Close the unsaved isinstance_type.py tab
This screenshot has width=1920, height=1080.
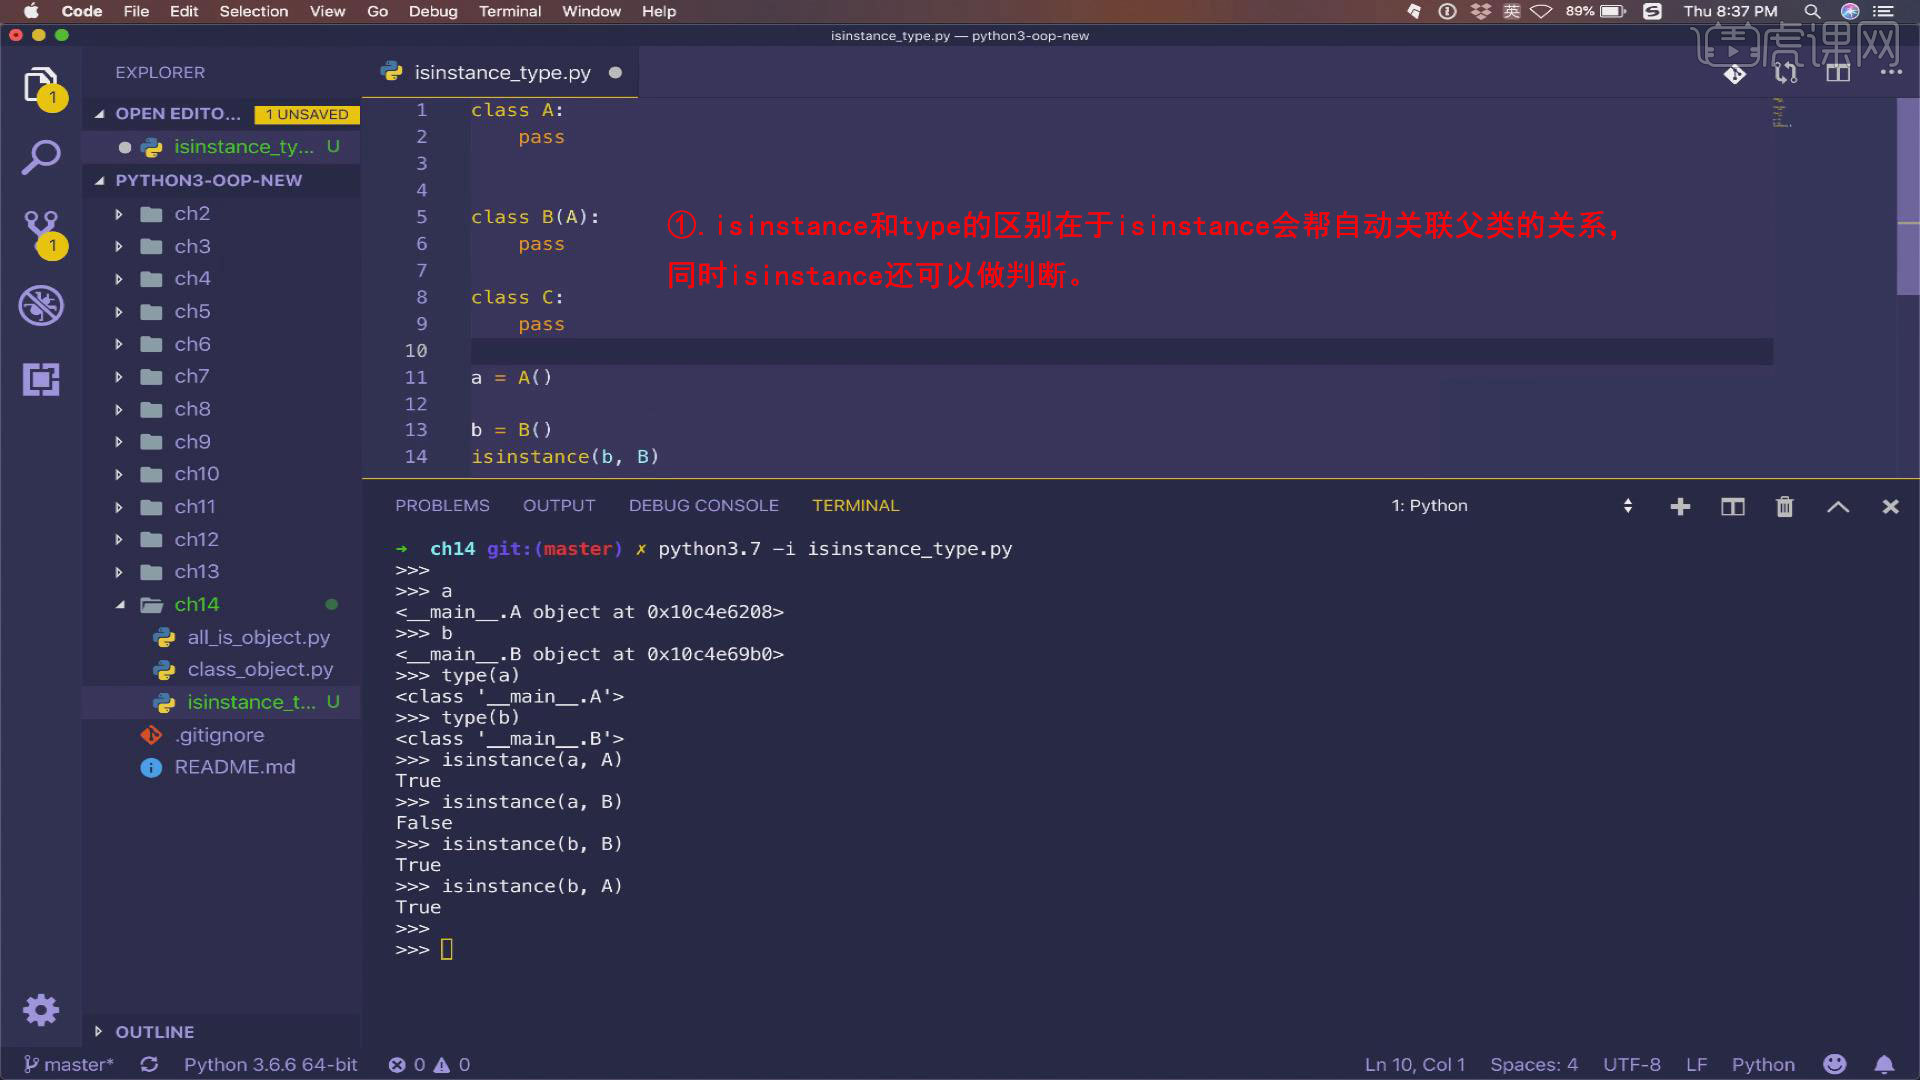tap(615, 73)
